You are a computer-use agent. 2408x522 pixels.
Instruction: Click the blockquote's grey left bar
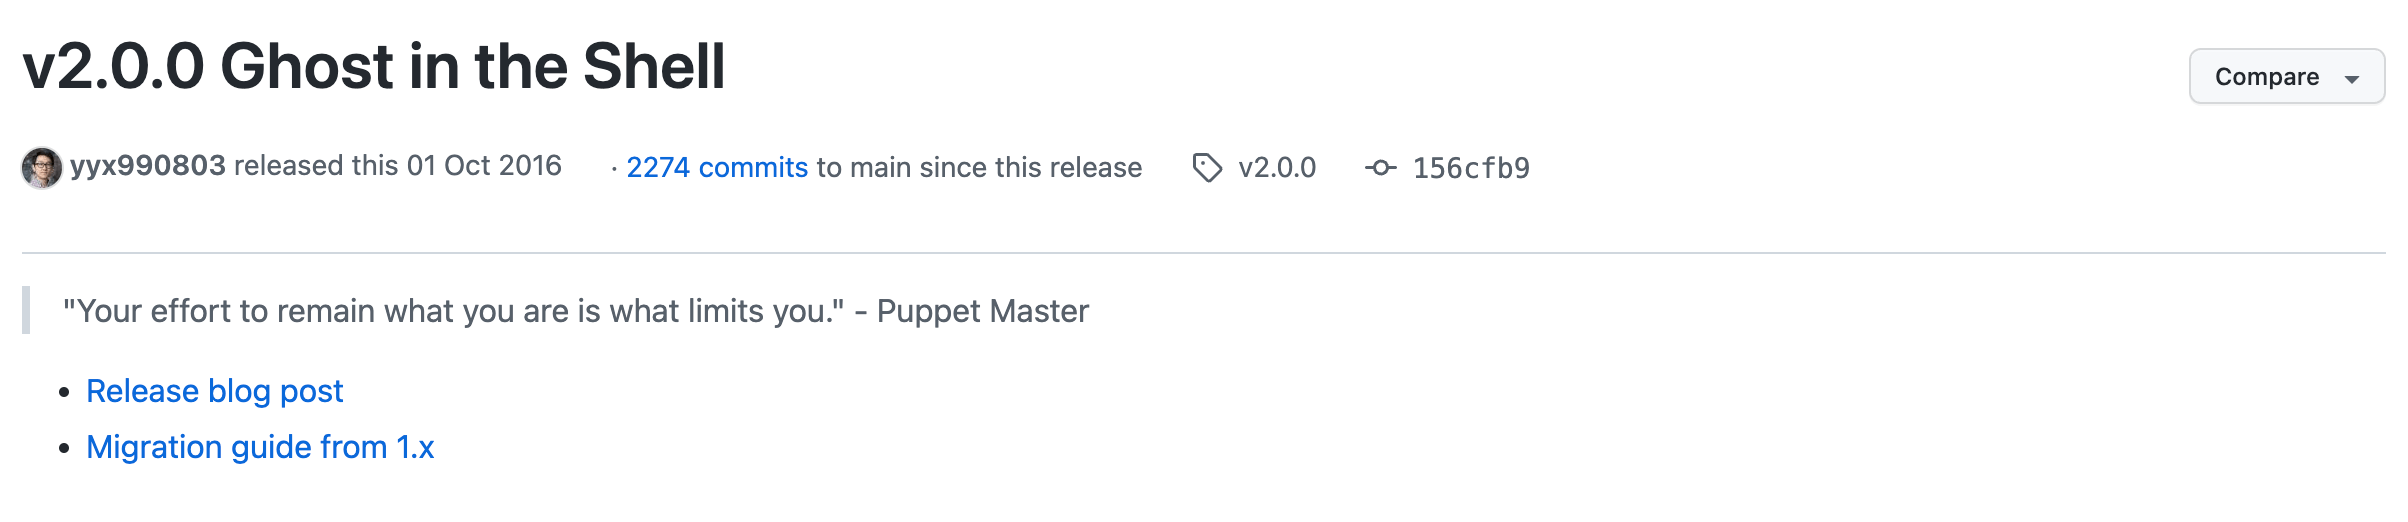(26, 310)
